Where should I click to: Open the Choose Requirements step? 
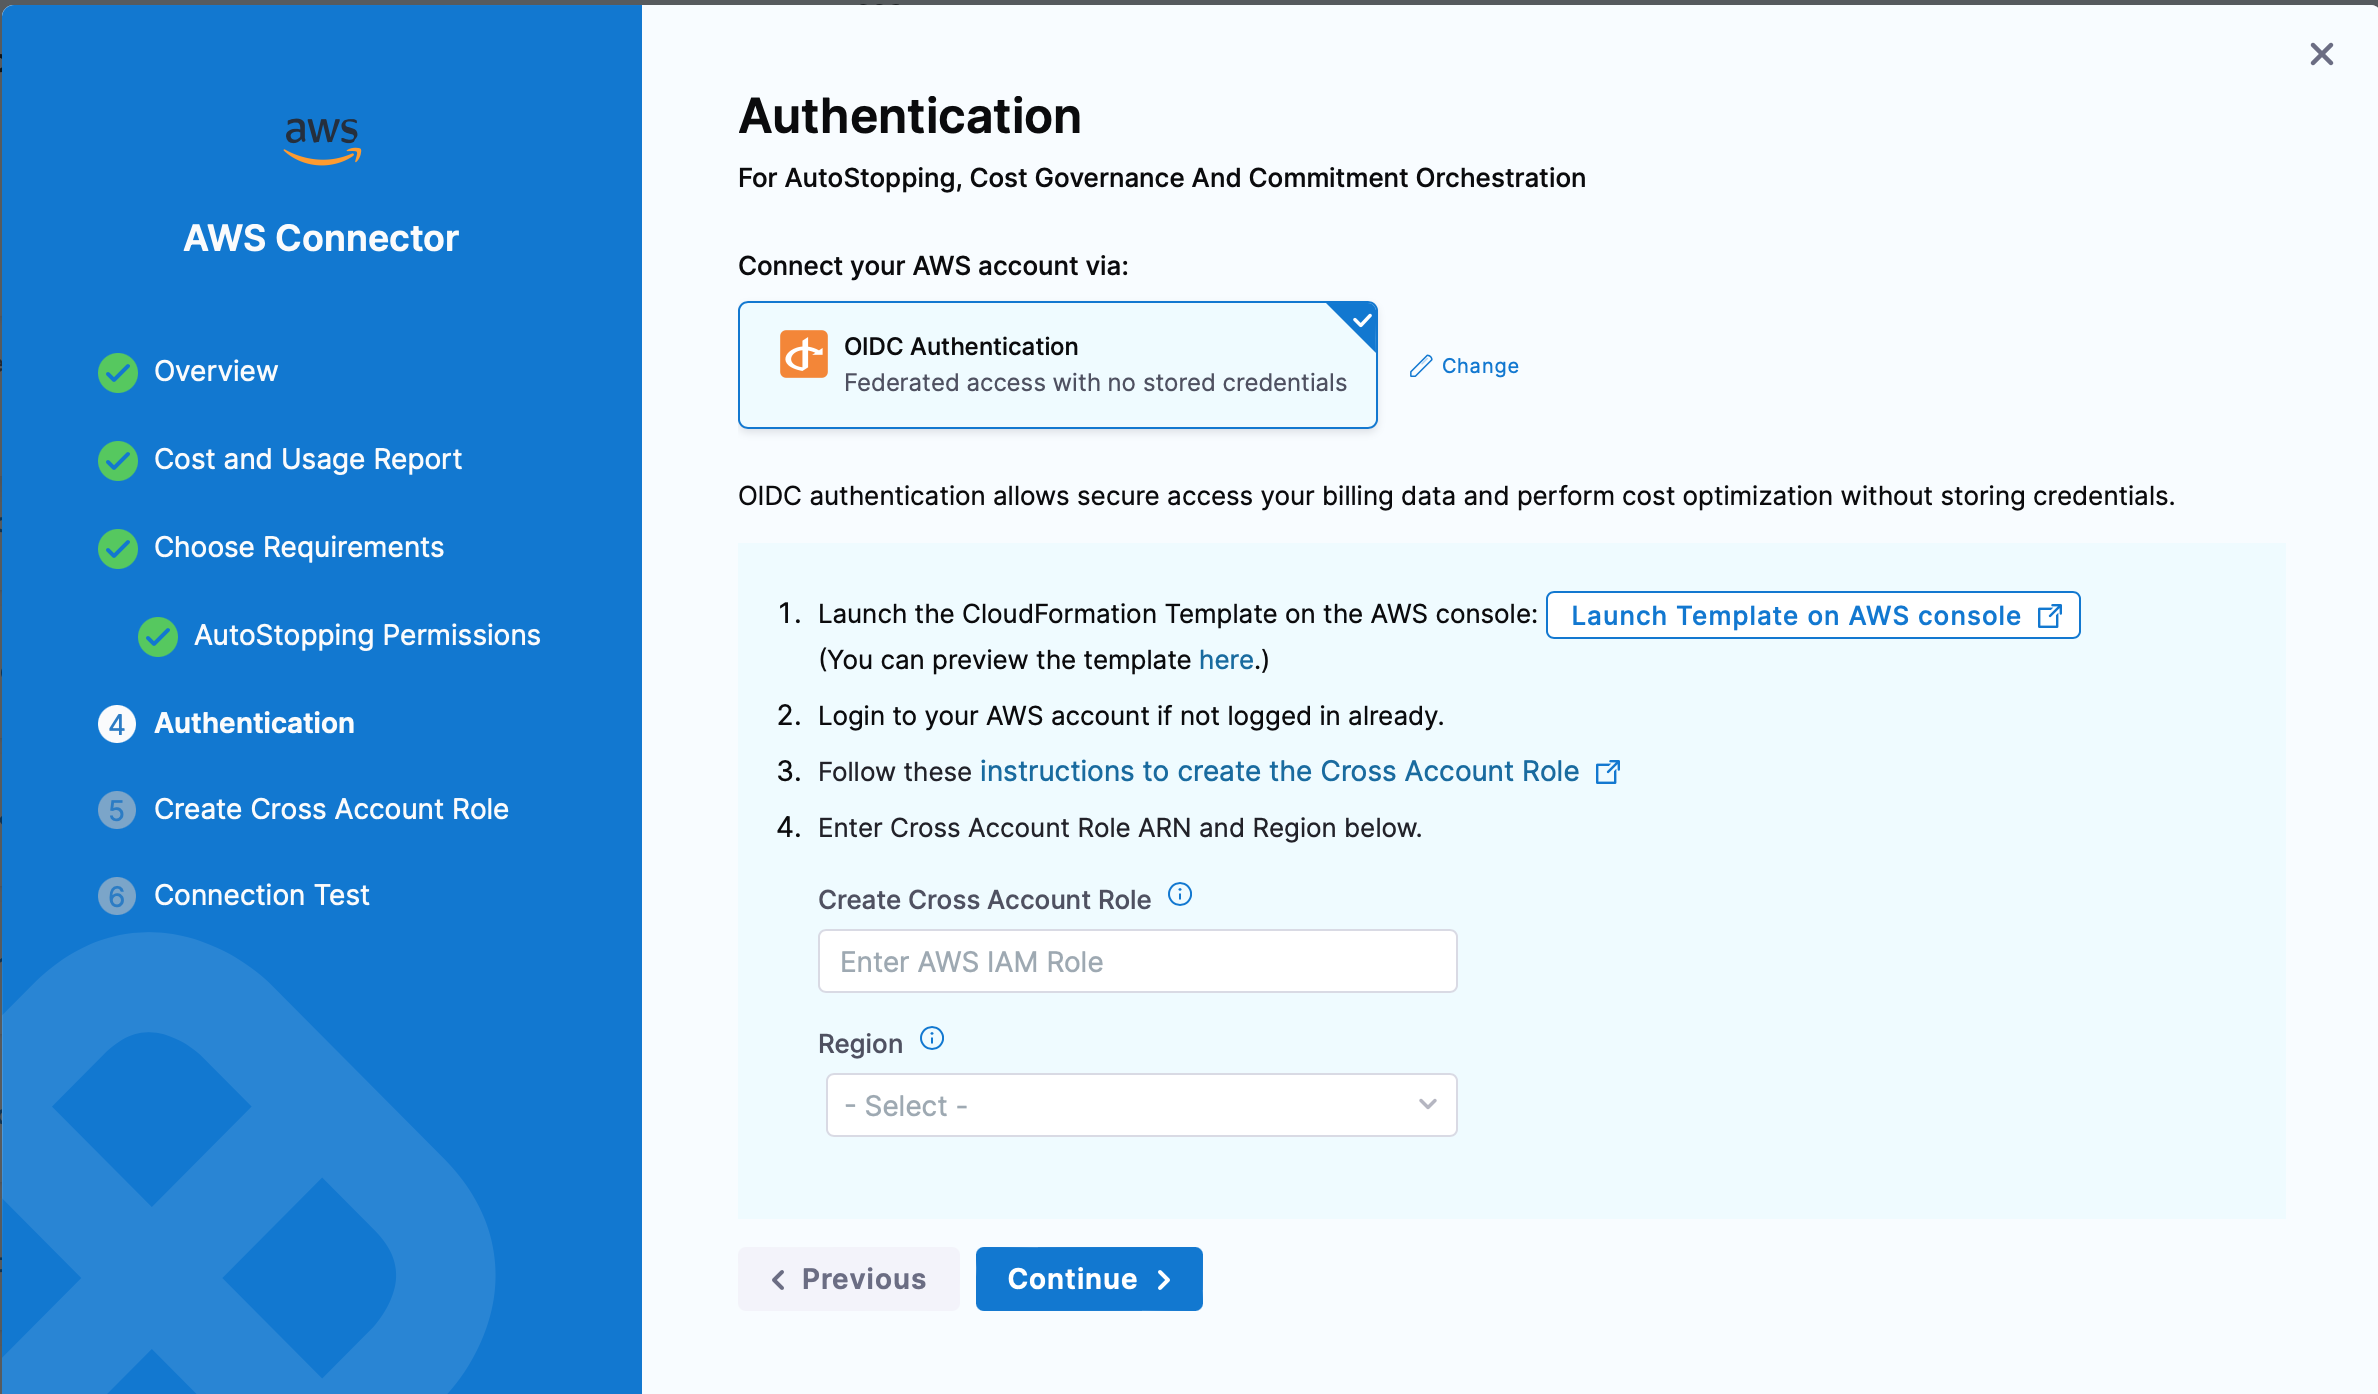[298, 548]
